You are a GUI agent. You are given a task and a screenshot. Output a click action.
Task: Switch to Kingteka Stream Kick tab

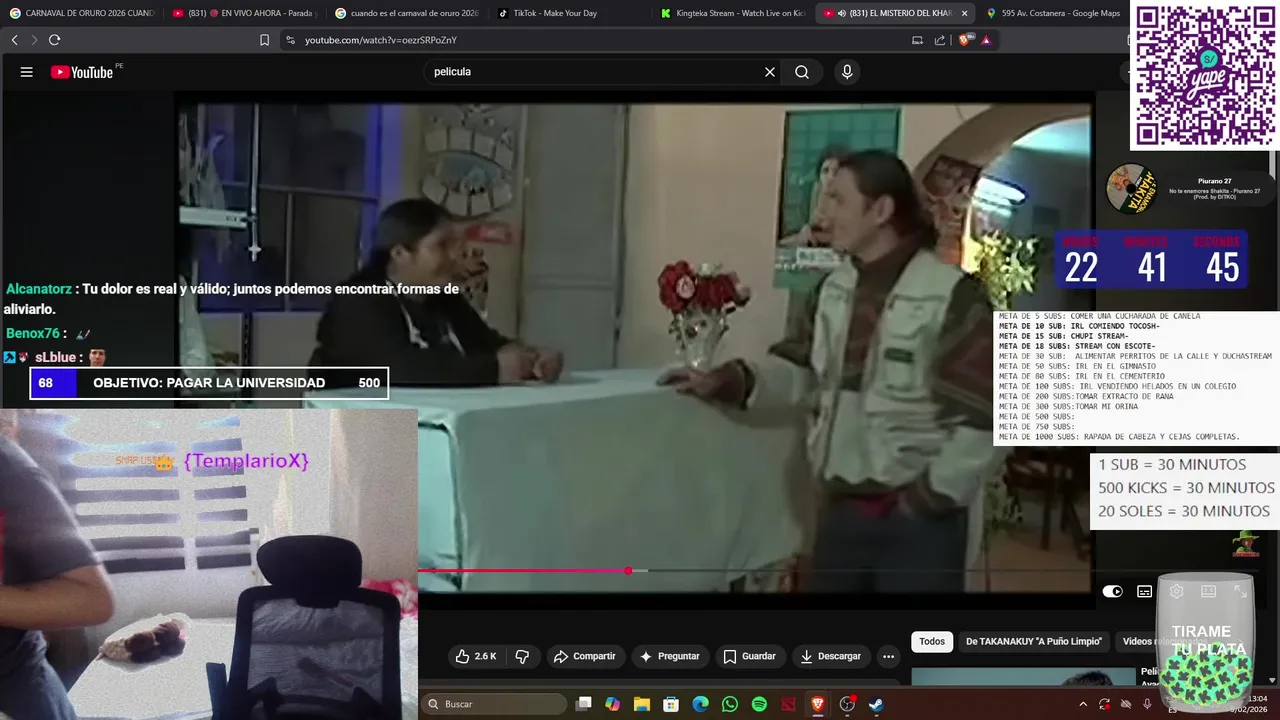click(x=731, y=13)
